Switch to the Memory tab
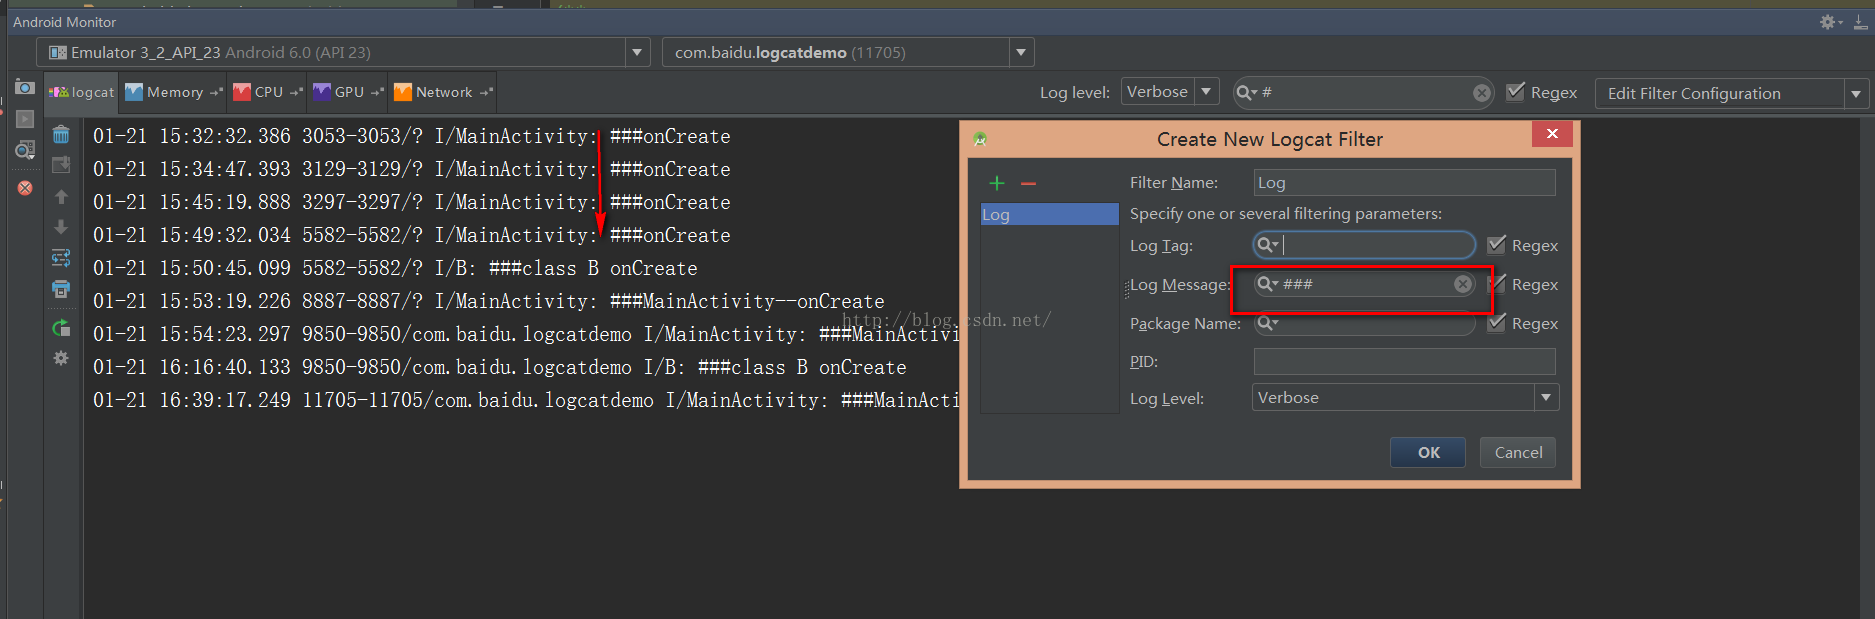1875x619 pixels. click(x=173, y=92)
